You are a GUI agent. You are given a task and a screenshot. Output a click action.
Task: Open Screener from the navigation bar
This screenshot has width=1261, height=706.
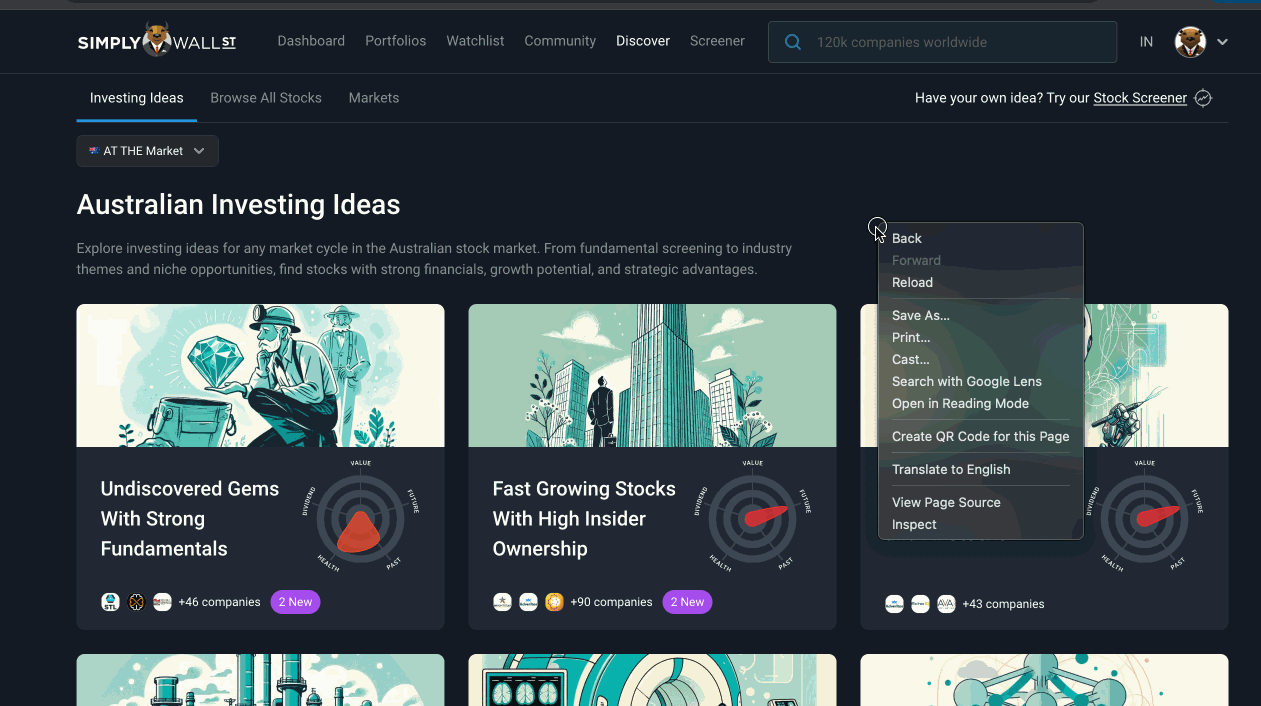pos(717,41)
